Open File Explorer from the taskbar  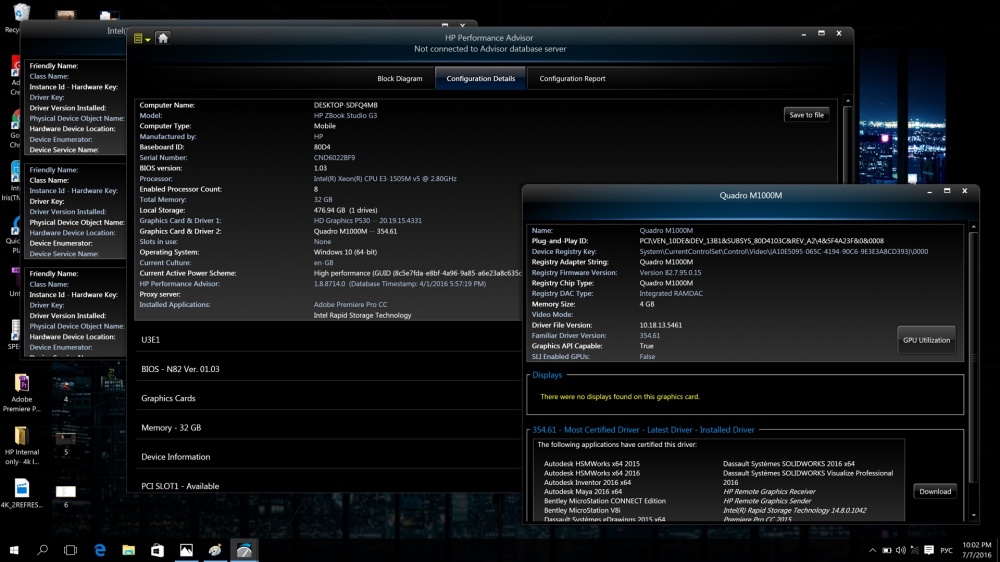pos(129,550)
